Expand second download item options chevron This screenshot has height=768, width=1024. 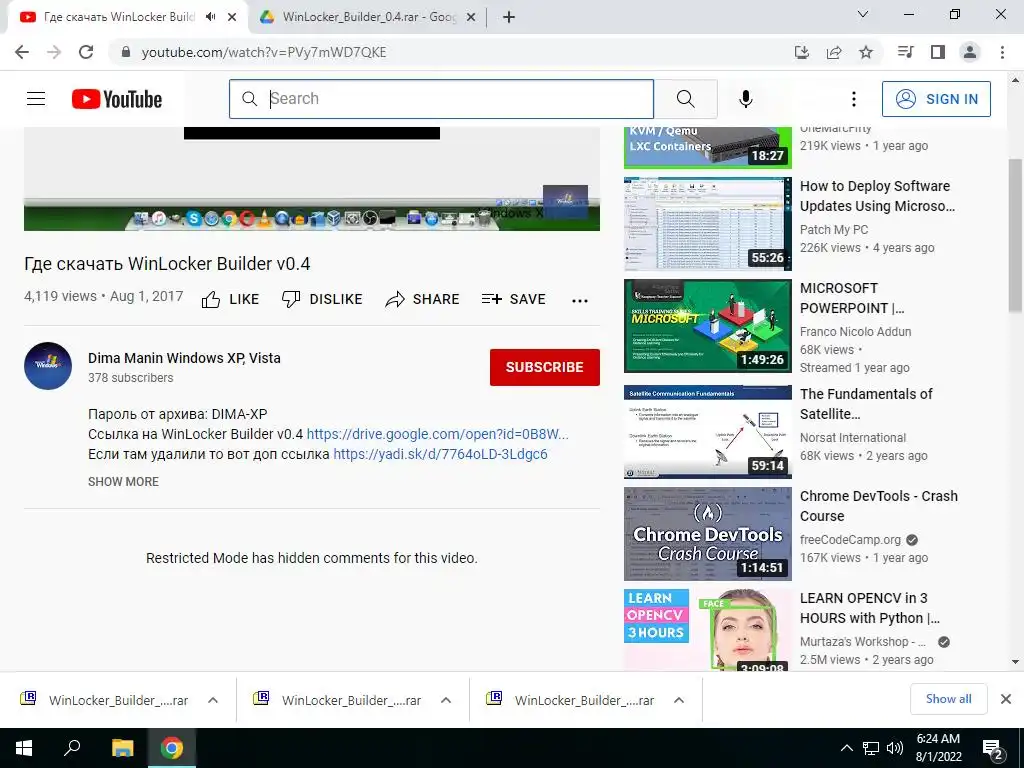446,700
